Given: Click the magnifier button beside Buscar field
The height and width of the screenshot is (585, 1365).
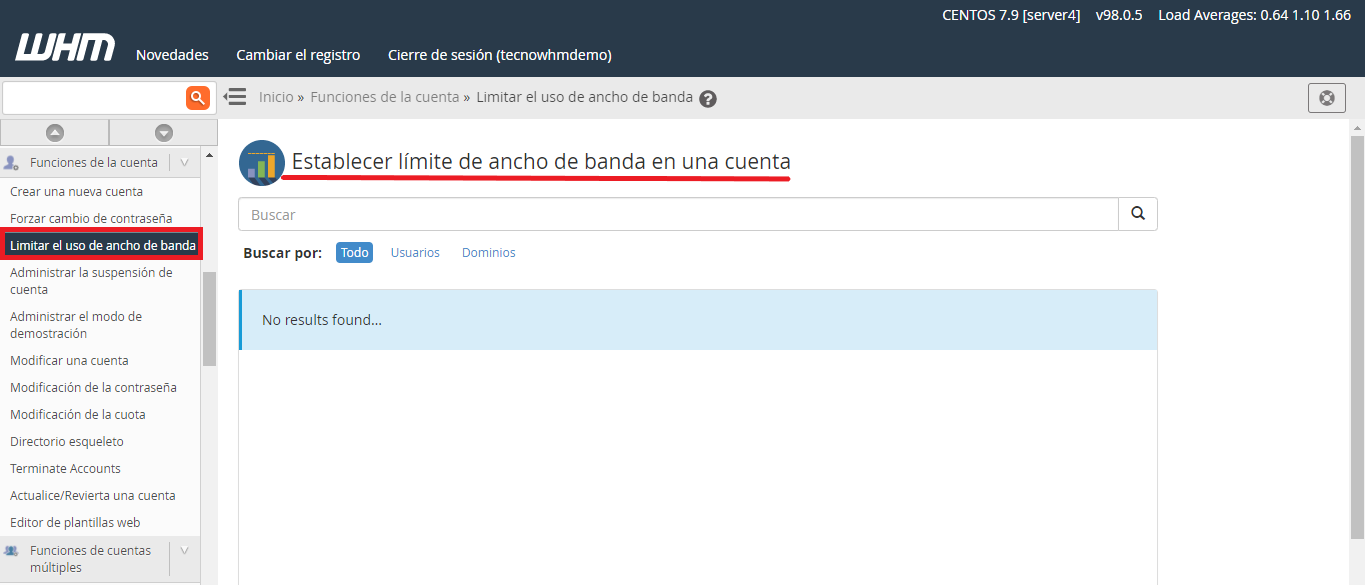Looking at the screenshot, I should click(x=1137, y=214).
